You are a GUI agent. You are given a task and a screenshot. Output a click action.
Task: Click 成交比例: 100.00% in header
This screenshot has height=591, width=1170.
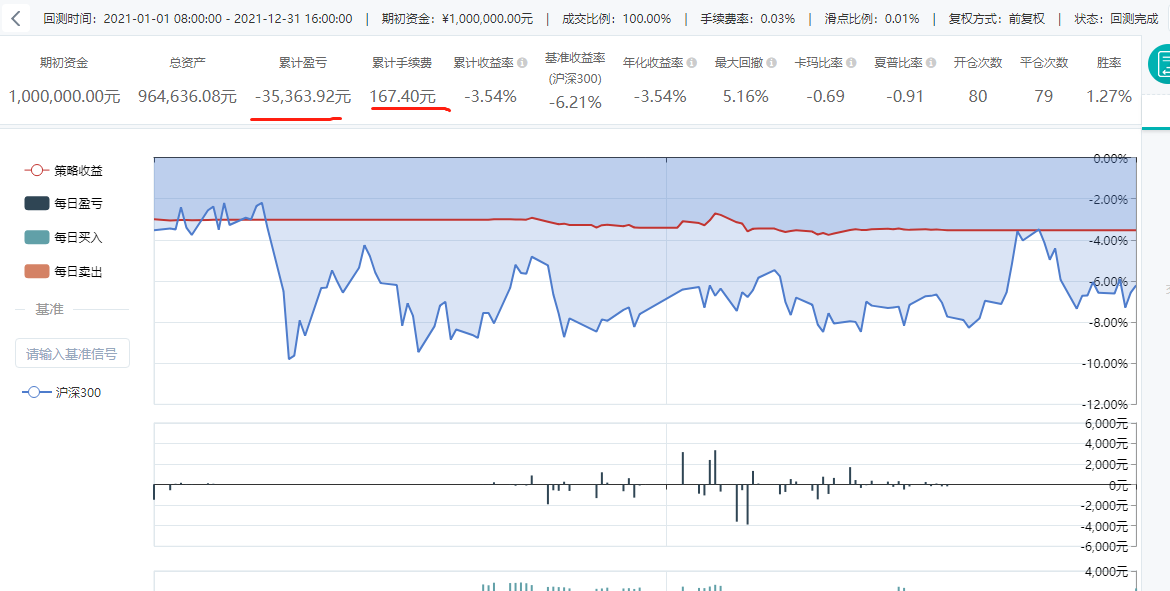[x=616, y=19]
